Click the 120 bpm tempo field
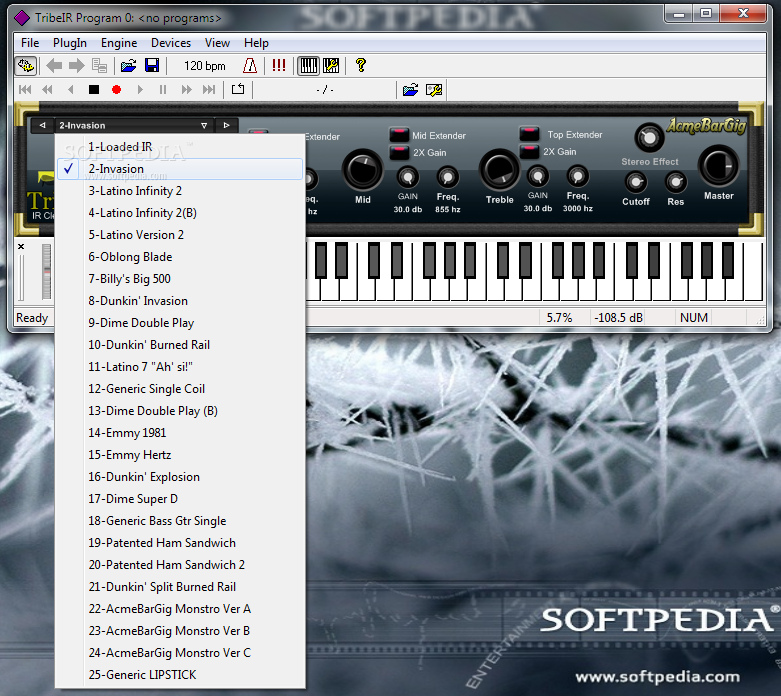 coord(205,66)
